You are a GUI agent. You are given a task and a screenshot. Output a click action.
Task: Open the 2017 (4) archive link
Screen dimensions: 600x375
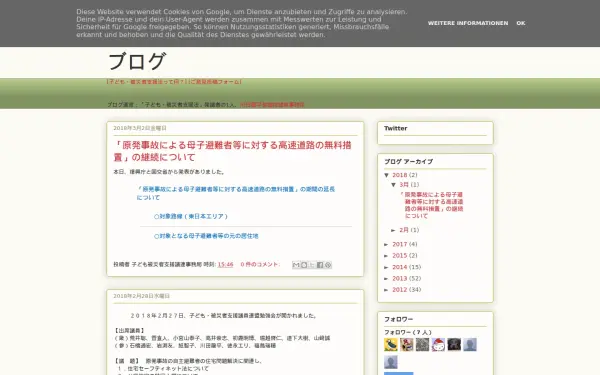coord(399,244)
